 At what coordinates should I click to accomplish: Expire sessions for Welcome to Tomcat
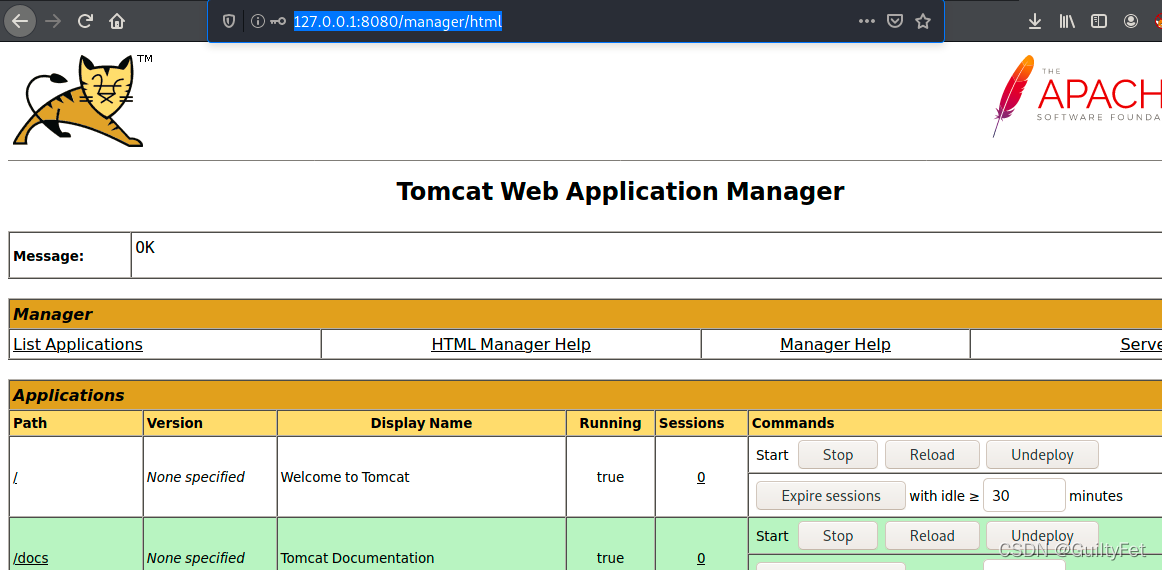pos(831,496)
